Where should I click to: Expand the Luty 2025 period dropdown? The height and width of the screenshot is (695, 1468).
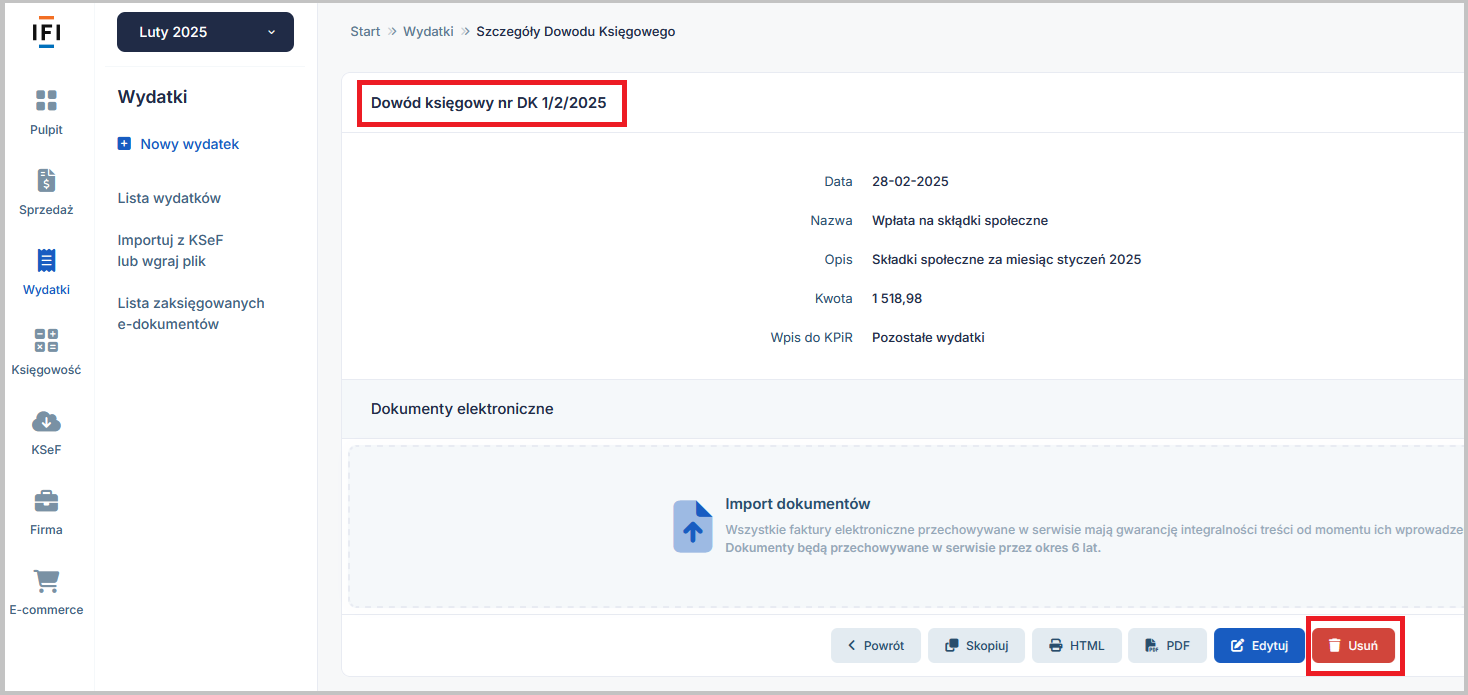click(205, 32)
